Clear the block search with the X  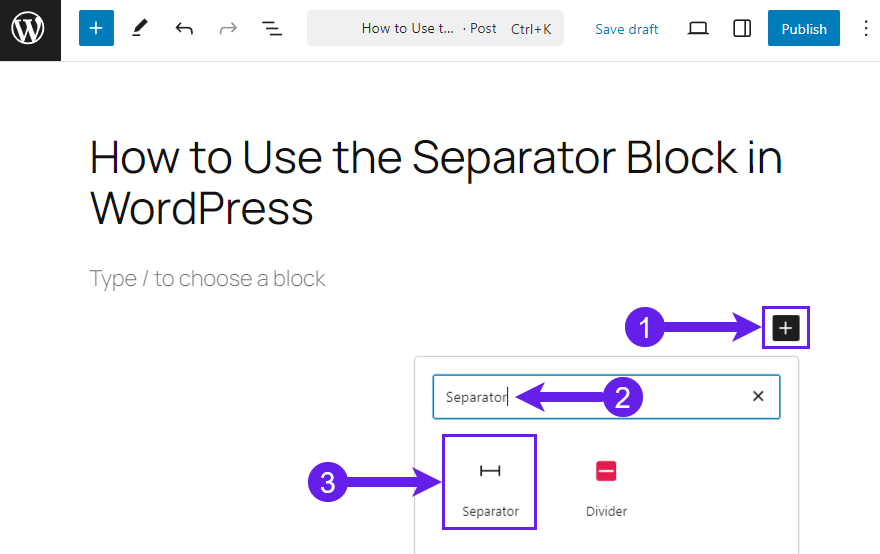pyautogui.click(x=758, y=396)
